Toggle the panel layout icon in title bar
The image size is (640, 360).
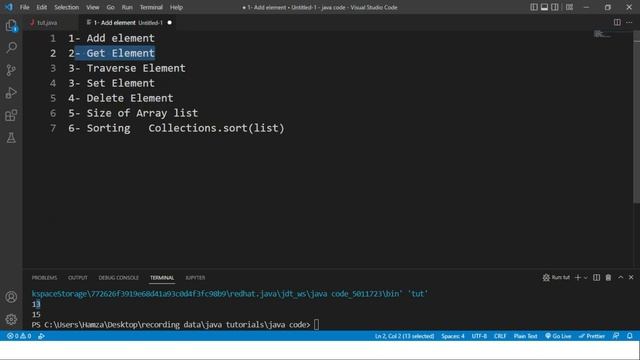point(544,7)
